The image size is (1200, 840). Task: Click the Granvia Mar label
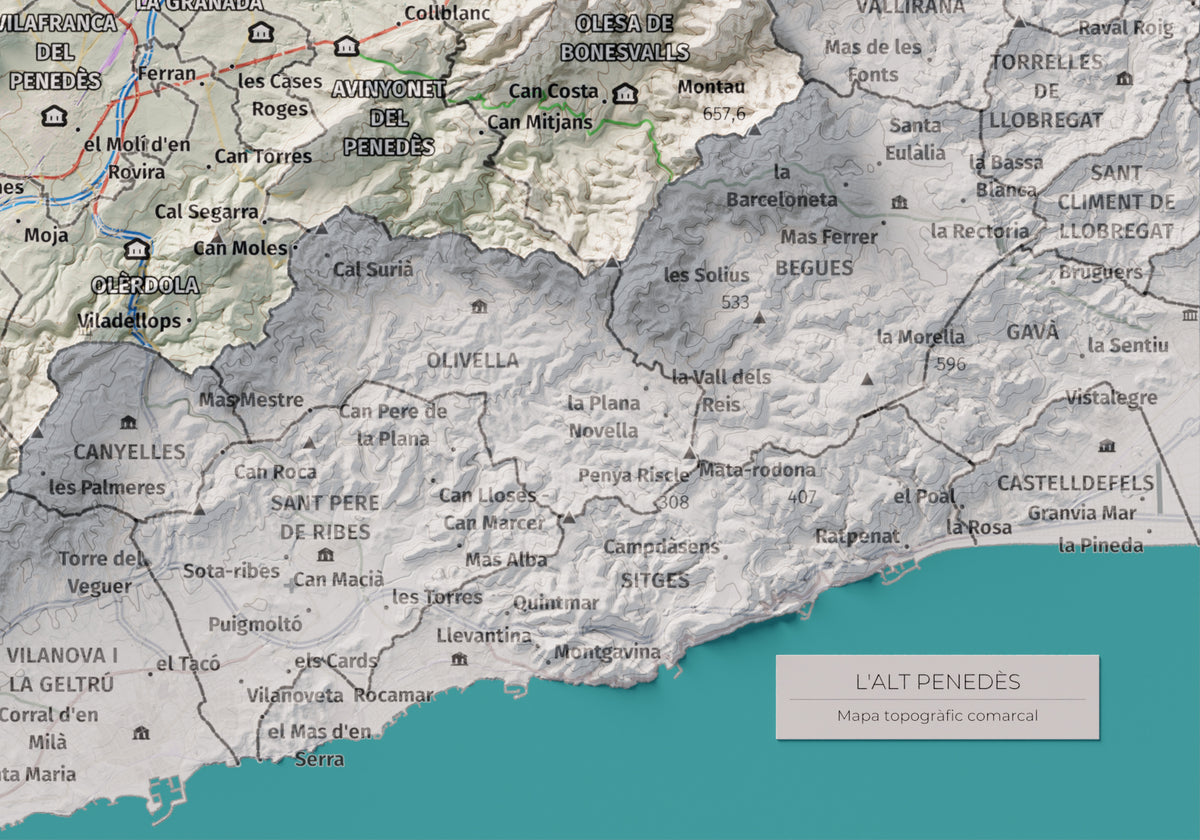pyautogui.click(x=1082, y=513)
